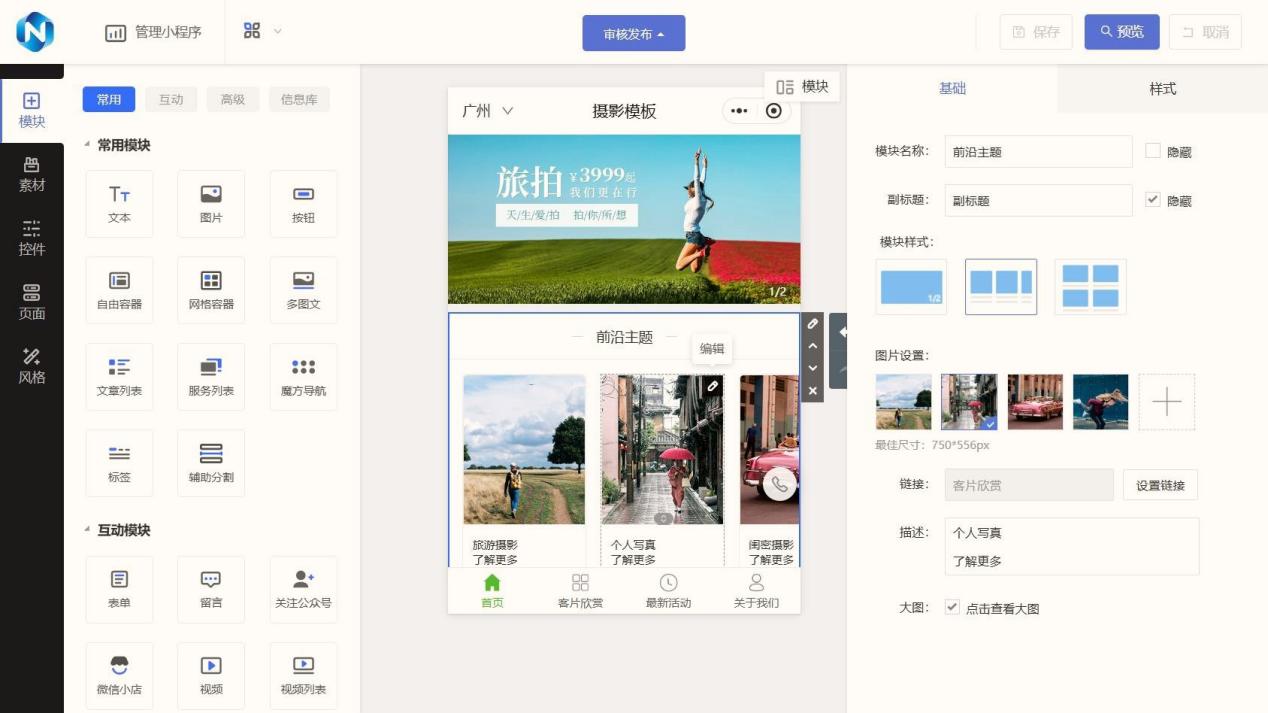Select the 魔方导航 module
1268x713 pixels.
click(x=303, y=377)
